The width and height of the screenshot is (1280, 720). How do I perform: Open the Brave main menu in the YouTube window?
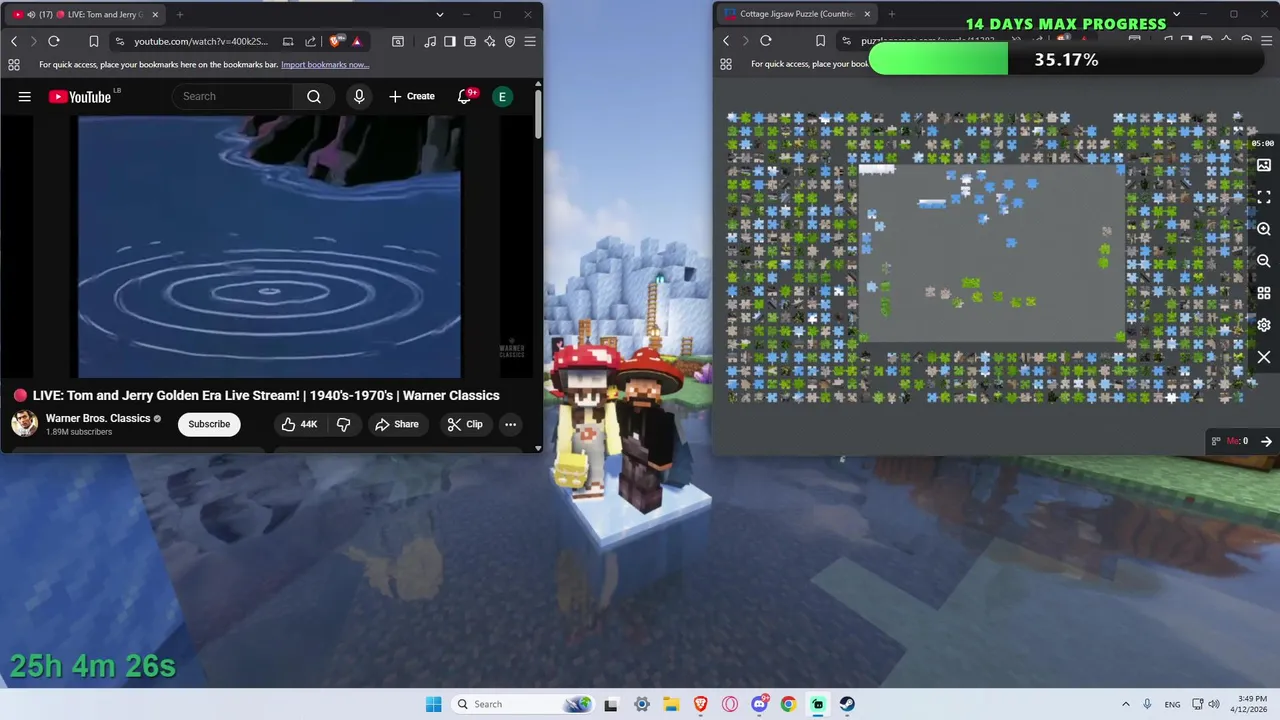(x=530, y=41)
